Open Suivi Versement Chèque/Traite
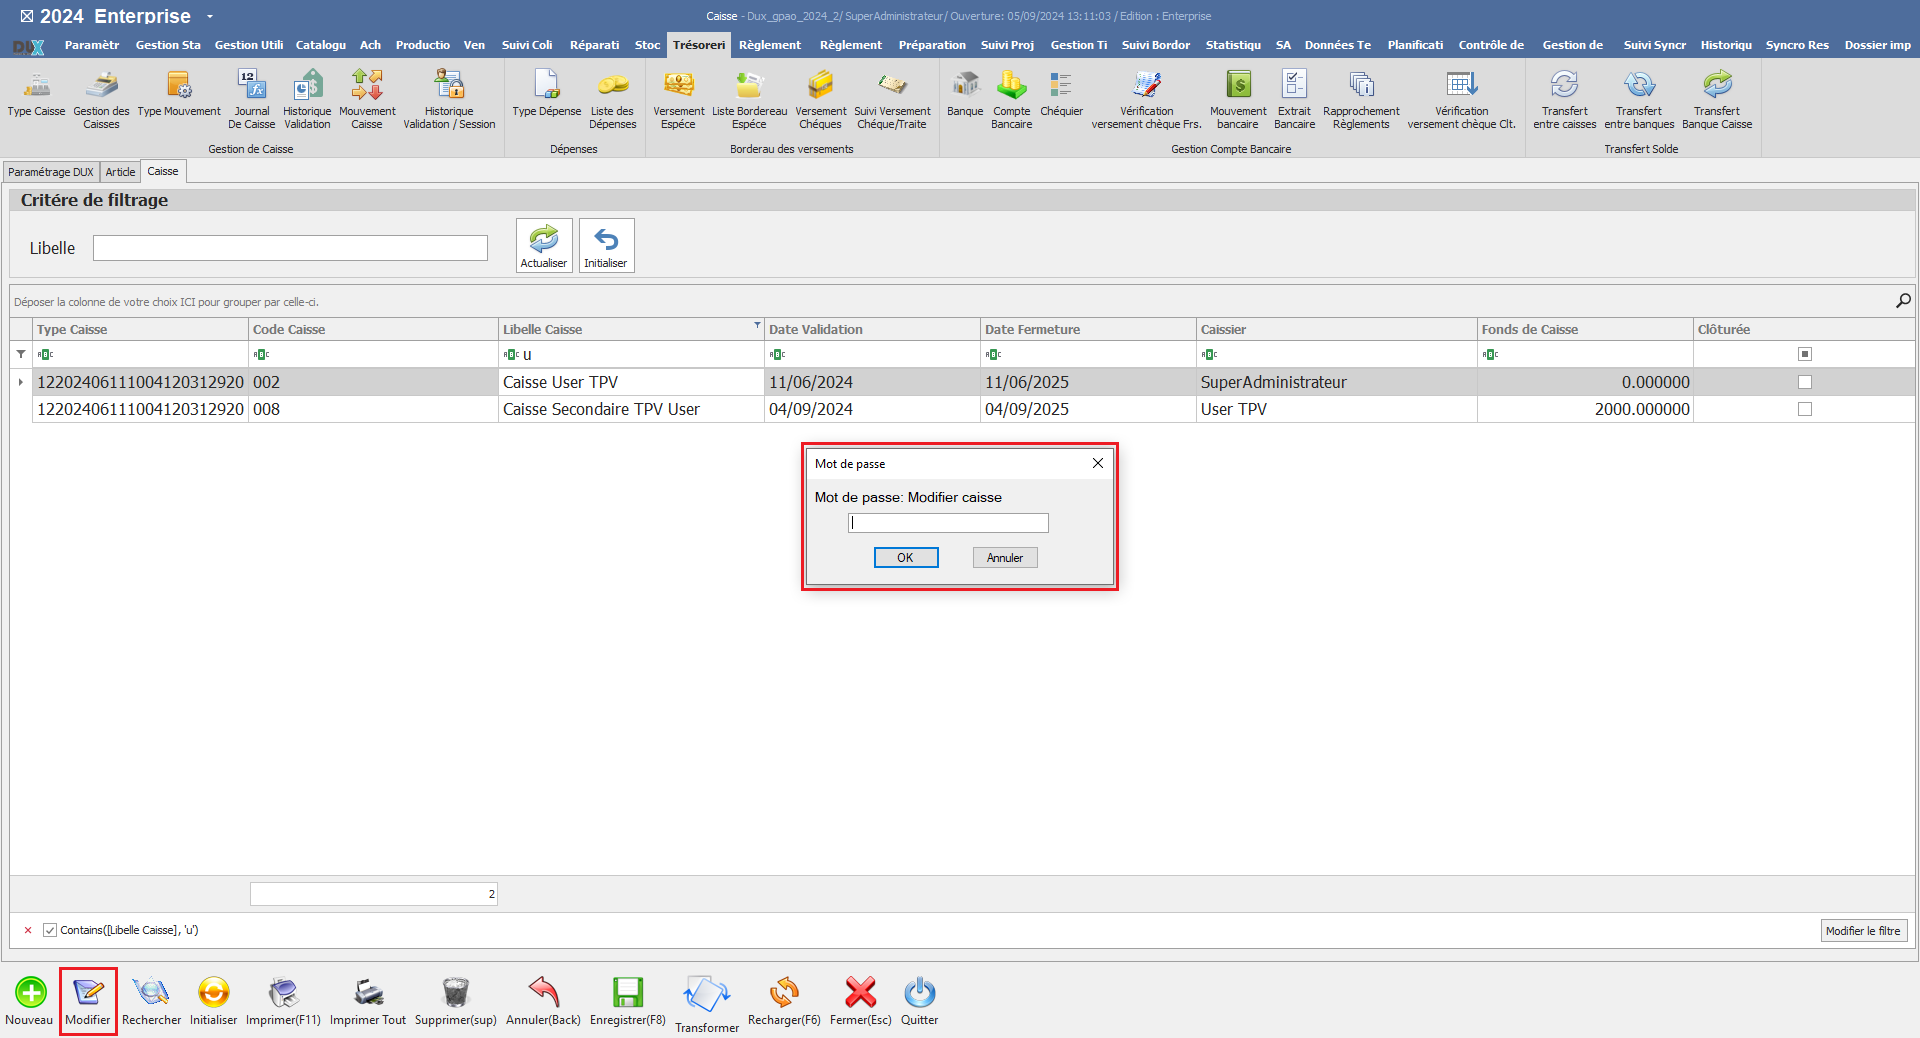Screen dimensions: 1920x1038 click(x=892, y=99)
